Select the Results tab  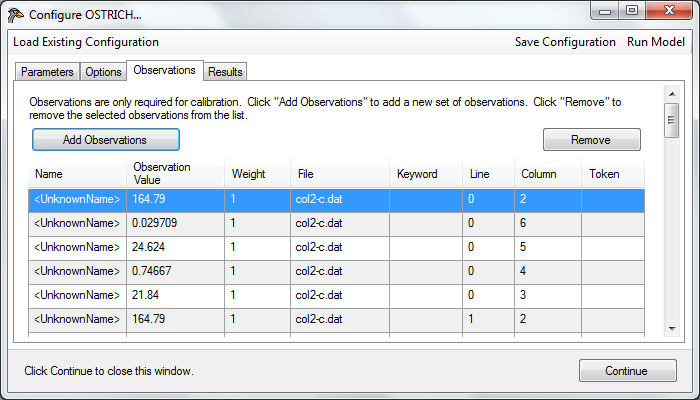tap(225, 72)
